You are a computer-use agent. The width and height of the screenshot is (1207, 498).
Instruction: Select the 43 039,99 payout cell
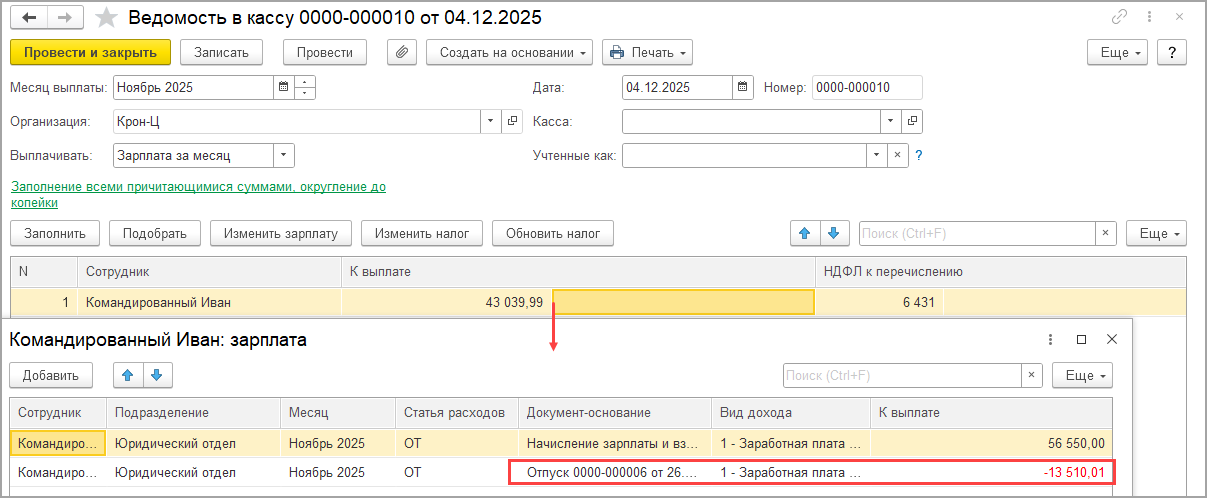point(447,302)
